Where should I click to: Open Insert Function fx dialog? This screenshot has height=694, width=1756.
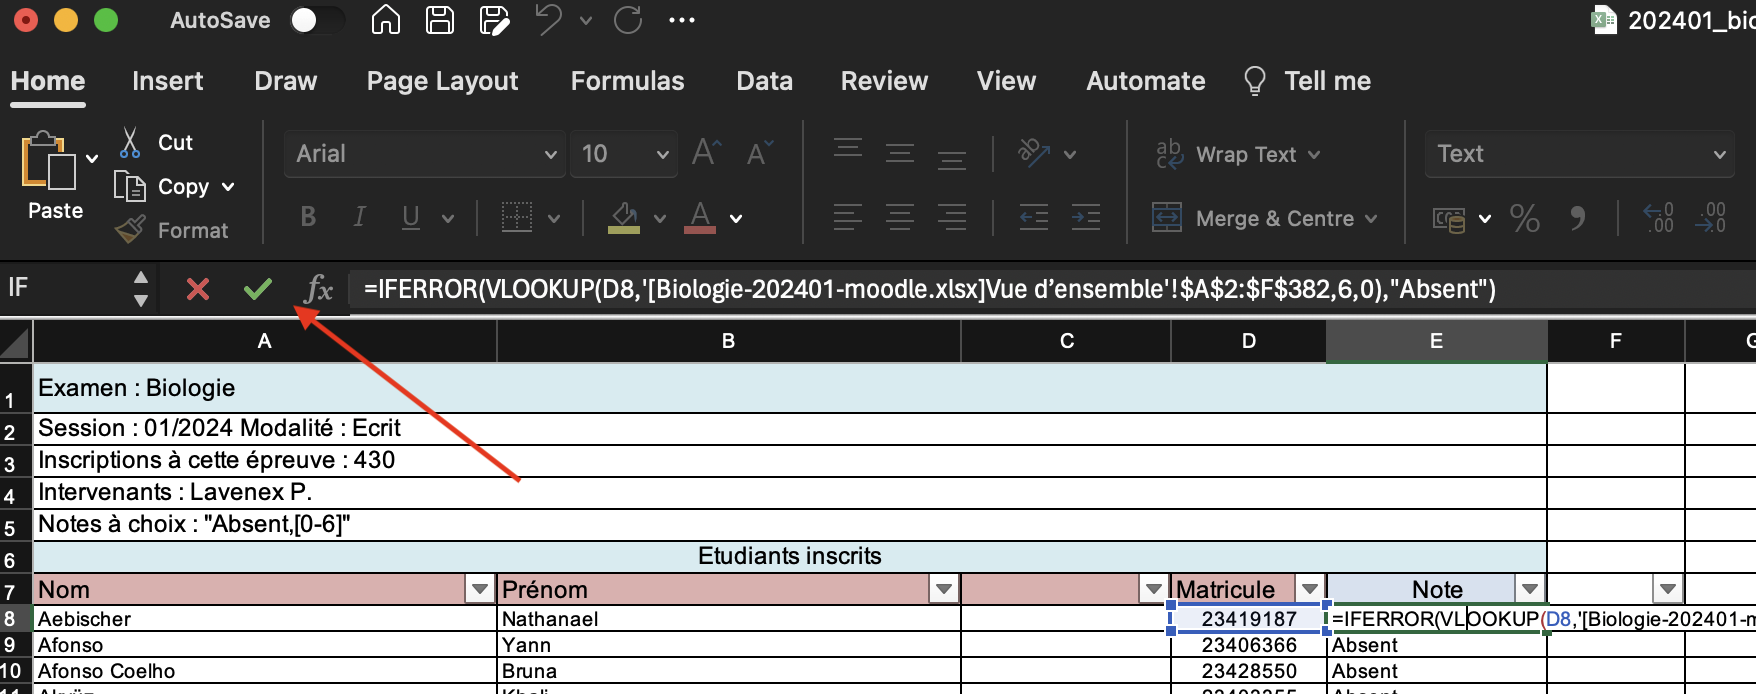pyautogui.click(x=319, y=289)
